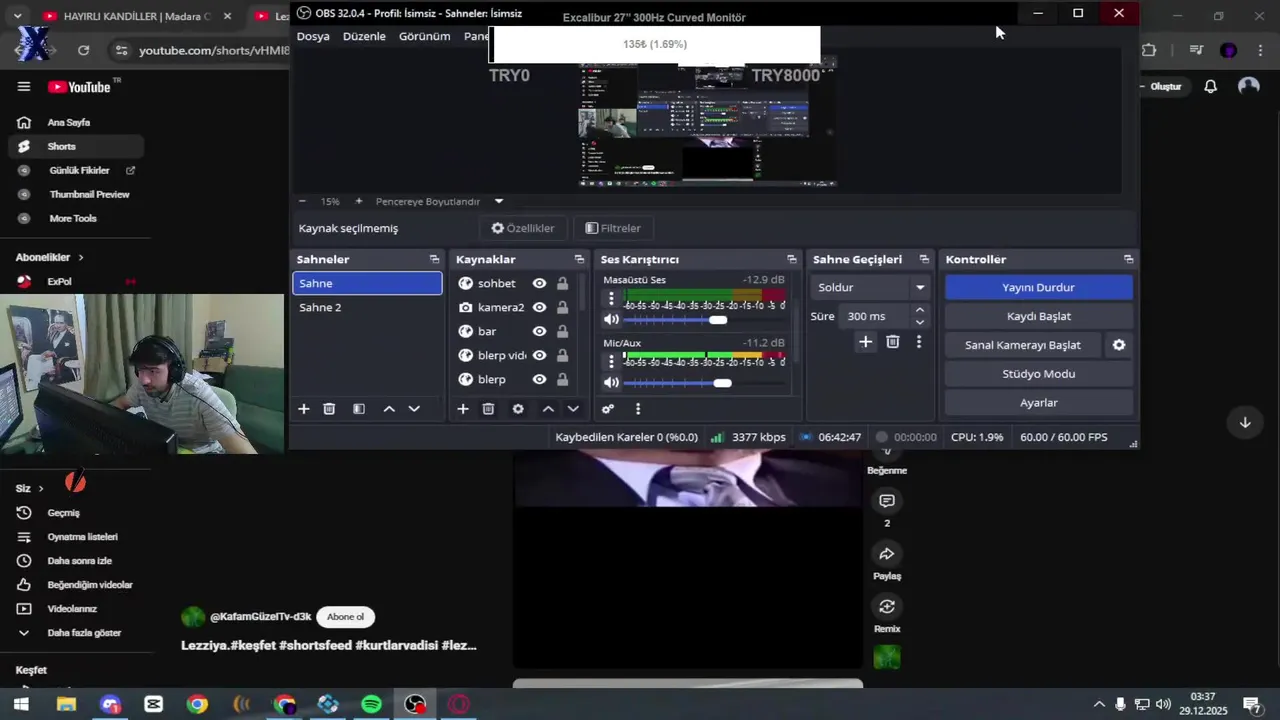1280x720 pixels.
Task: Move source up in Kaynaklar panel
Action: click(x=548, y=409)
